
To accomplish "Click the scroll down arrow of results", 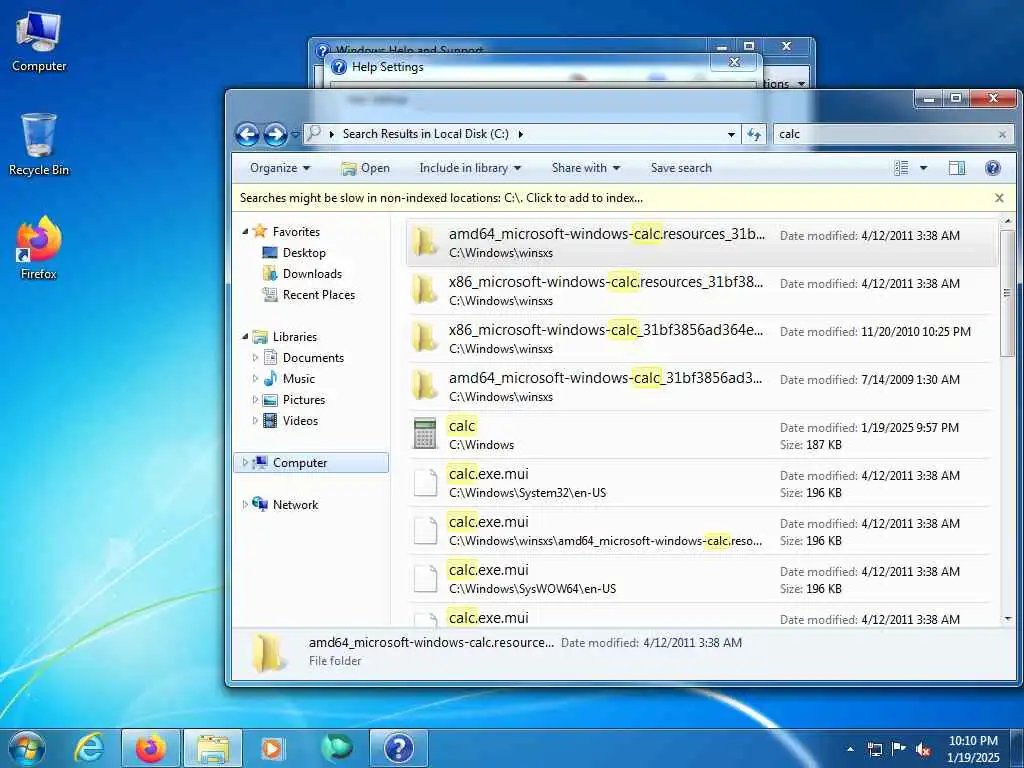I will pyautogui.click(x=1007, y=618).
